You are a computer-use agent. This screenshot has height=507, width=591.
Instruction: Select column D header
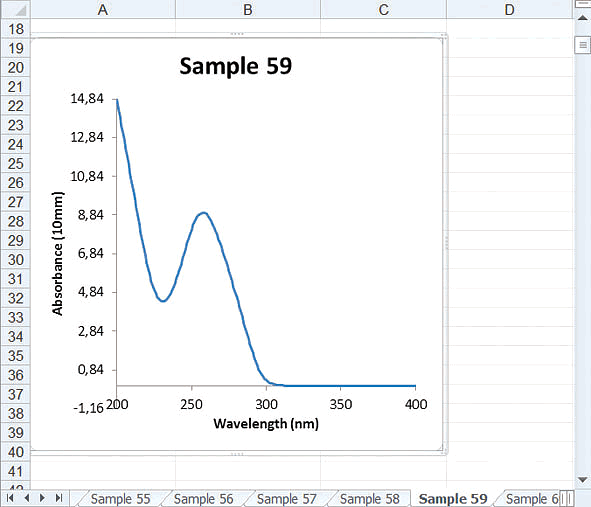pyautogui.click(x=509, y=9)
